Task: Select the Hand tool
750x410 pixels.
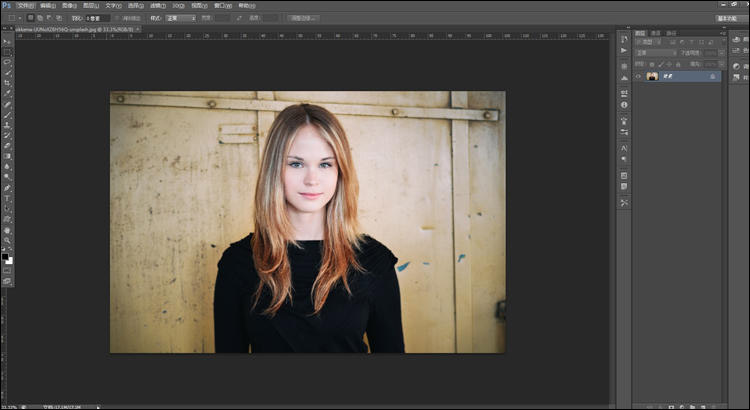Action: pyautogui.click(x=7, y=230)
